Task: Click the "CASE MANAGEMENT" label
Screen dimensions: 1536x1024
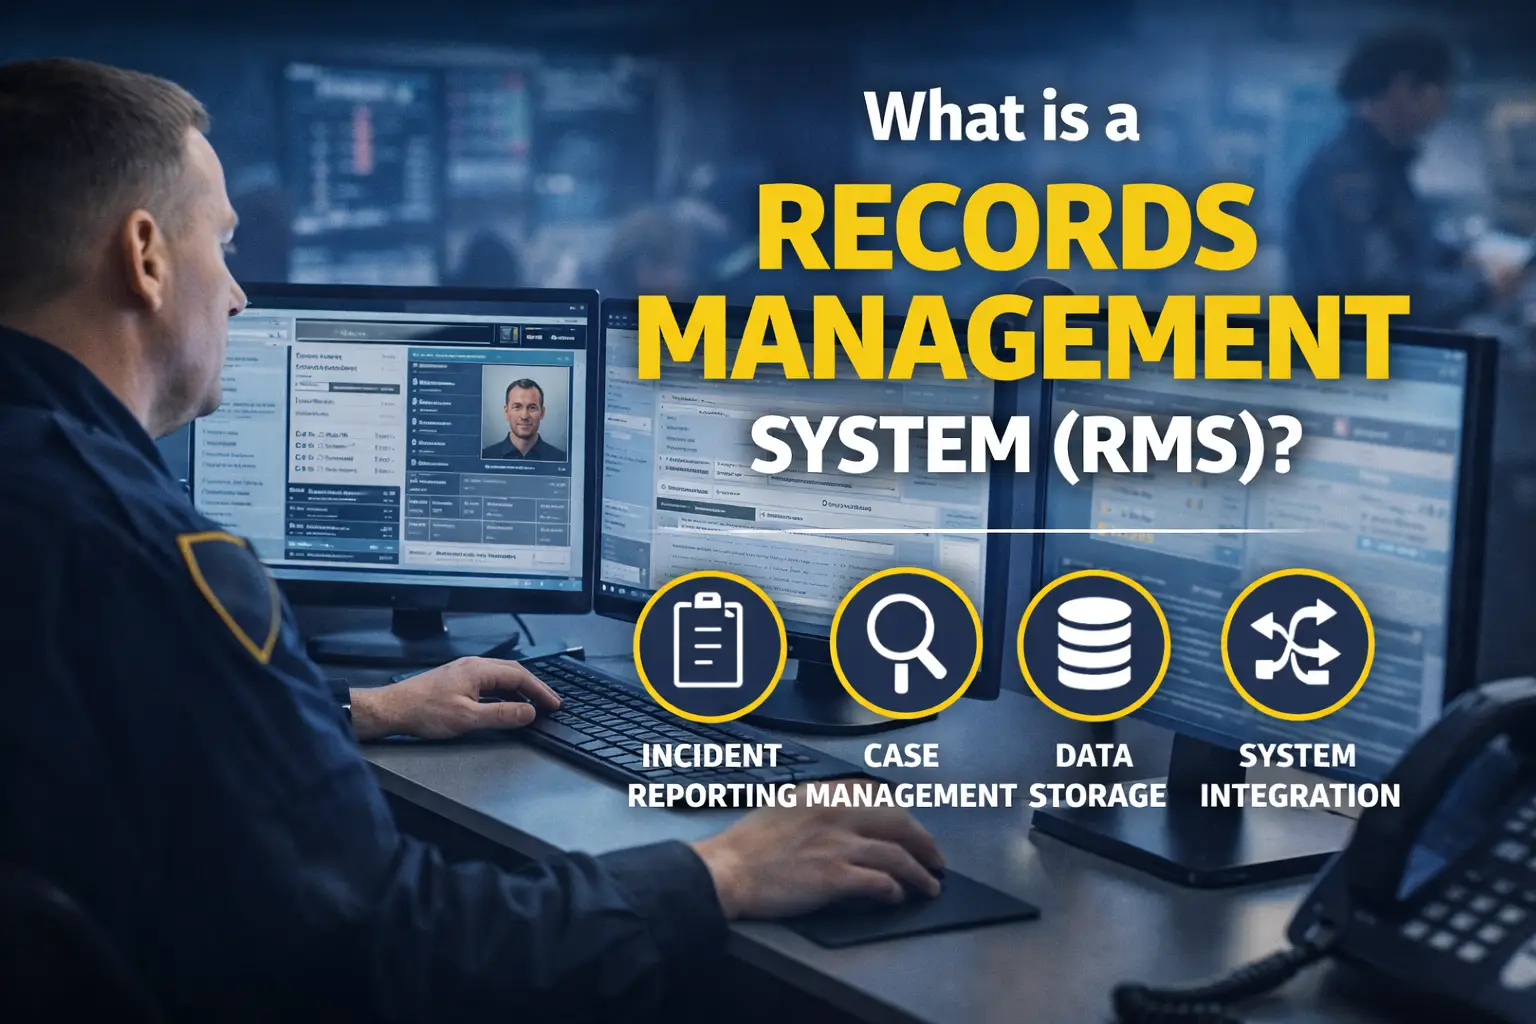Action: (910, 775)
